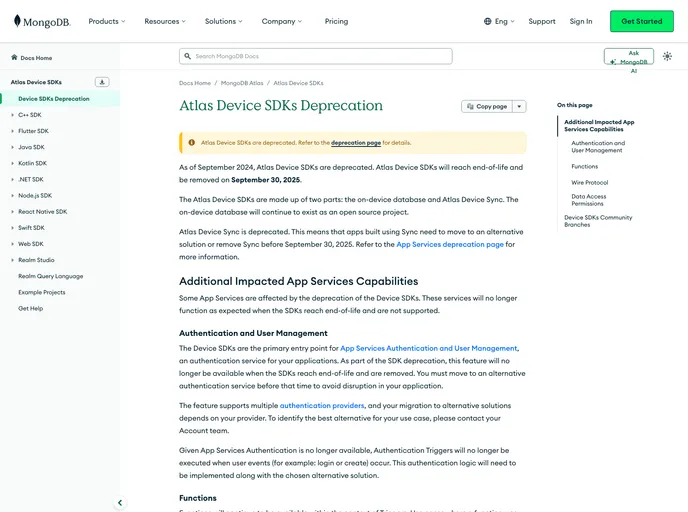This screenshot has height=512, width=688.
Task: Click the globe language icon
Action: (x=488, y=21)
